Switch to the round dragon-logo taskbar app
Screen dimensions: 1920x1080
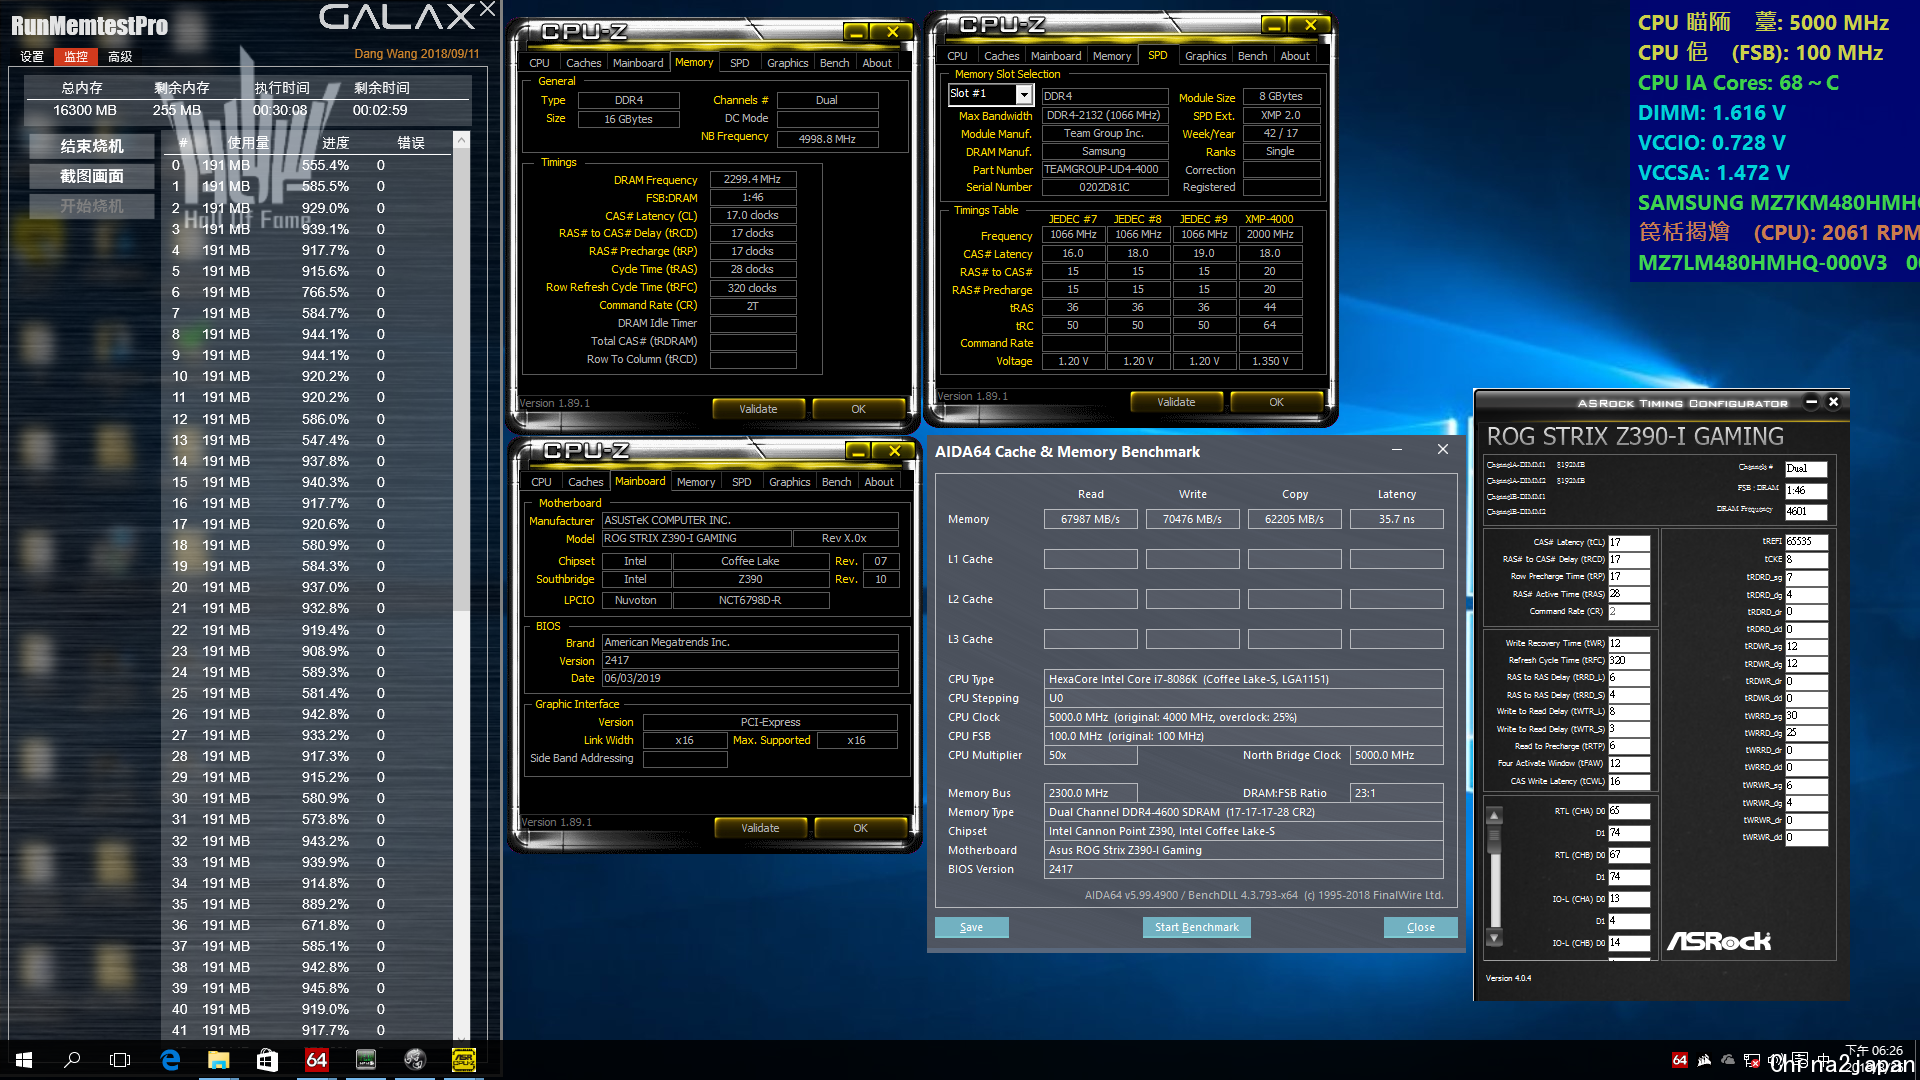click(x=414, y=1060)
